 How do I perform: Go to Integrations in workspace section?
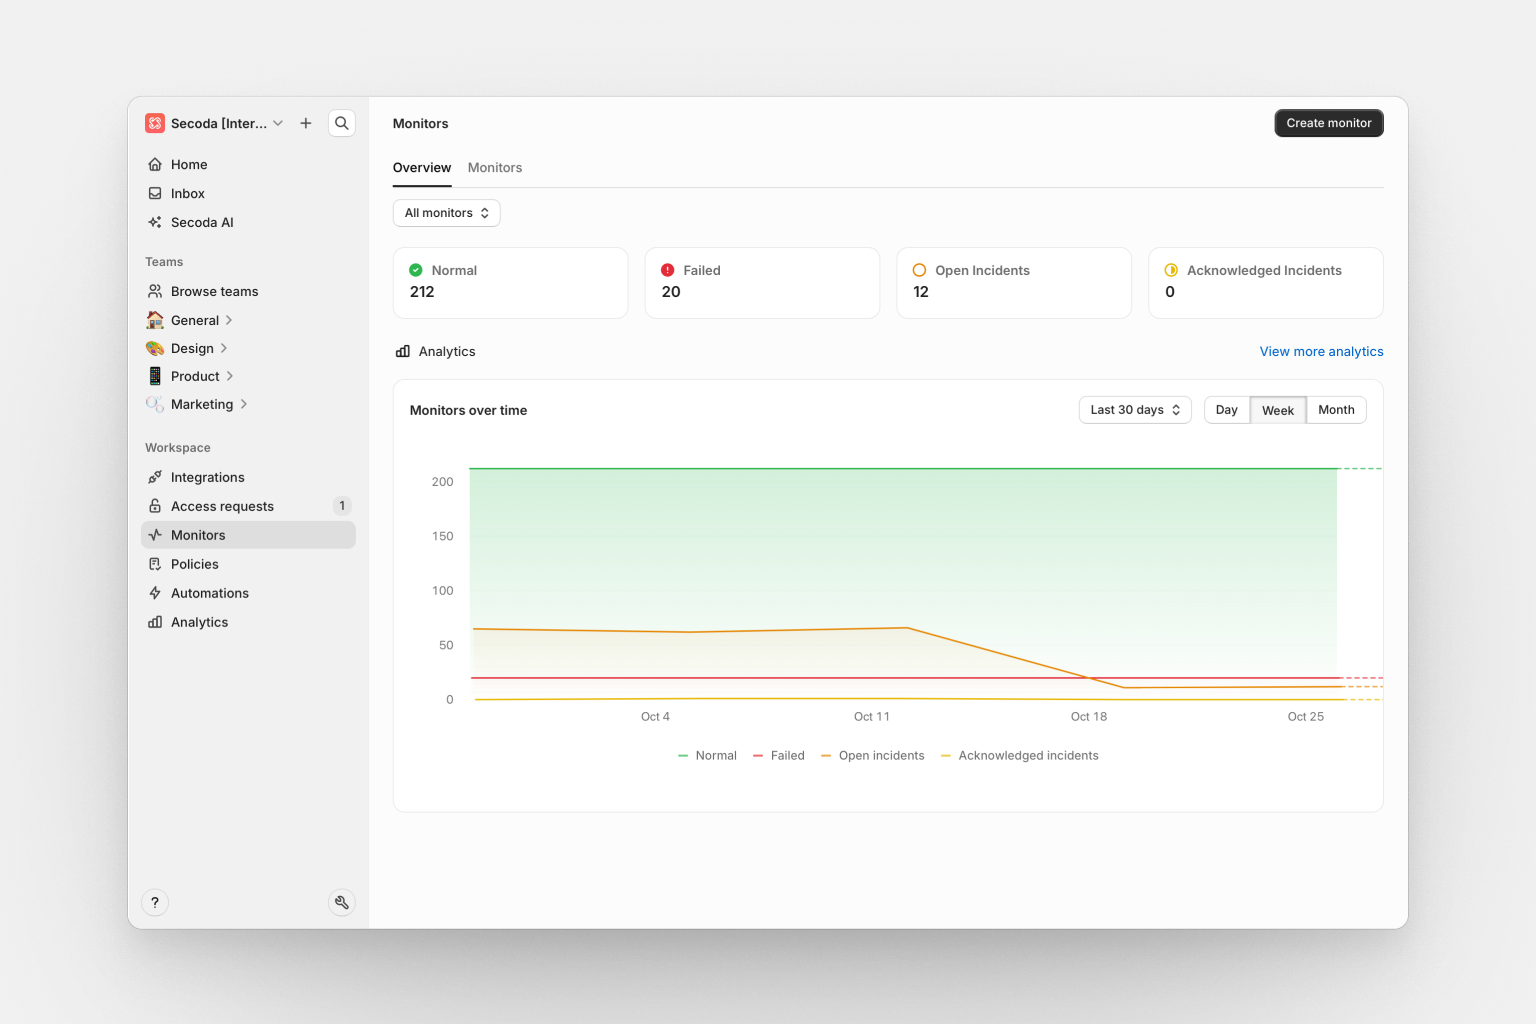207,477
